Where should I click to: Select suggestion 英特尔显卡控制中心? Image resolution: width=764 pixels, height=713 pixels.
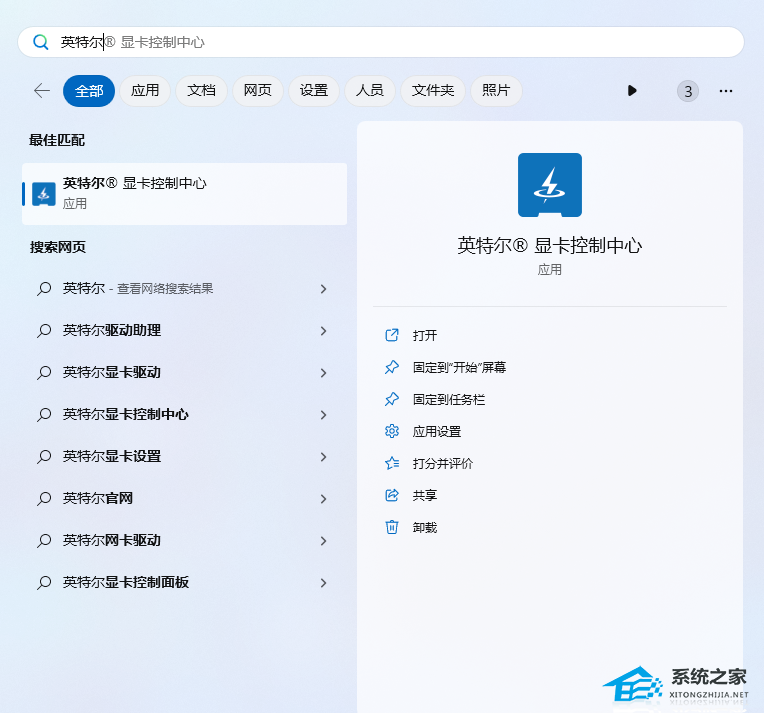point(185,414)
